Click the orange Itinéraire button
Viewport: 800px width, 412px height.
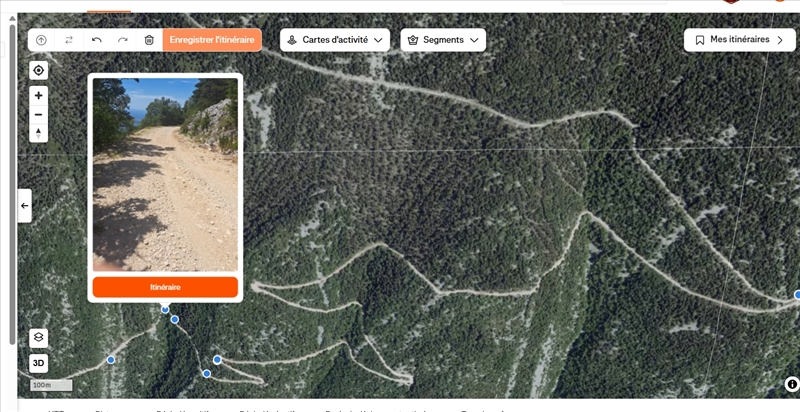(165, 287)
